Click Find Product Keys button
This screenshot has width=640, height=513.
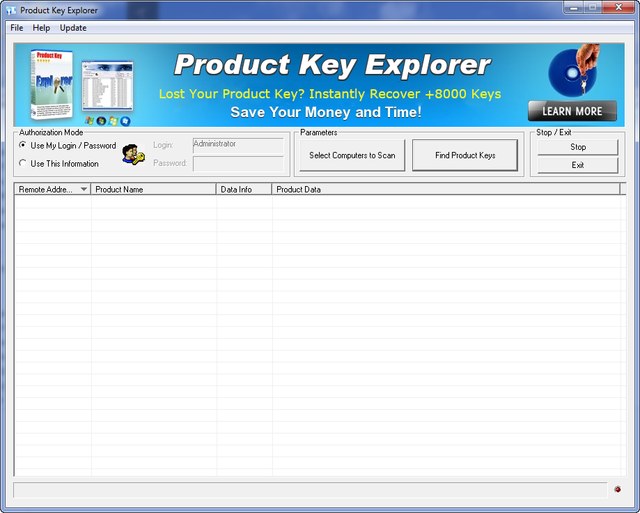click(465, 155)
